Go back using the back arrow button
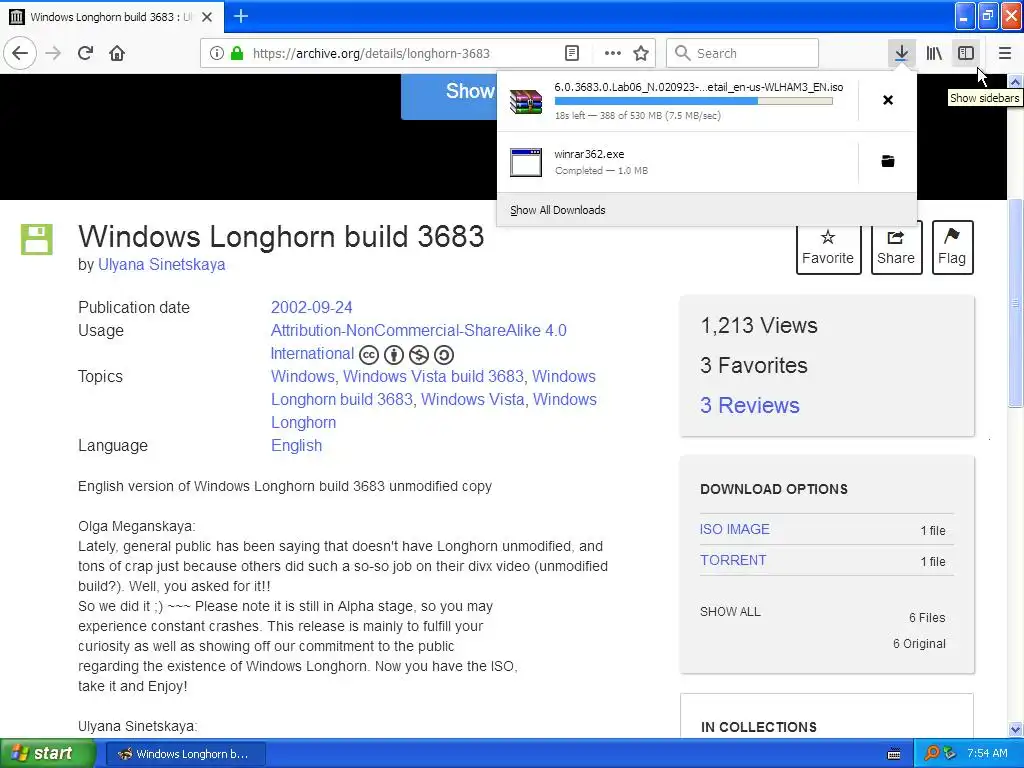 coord(20,53)
